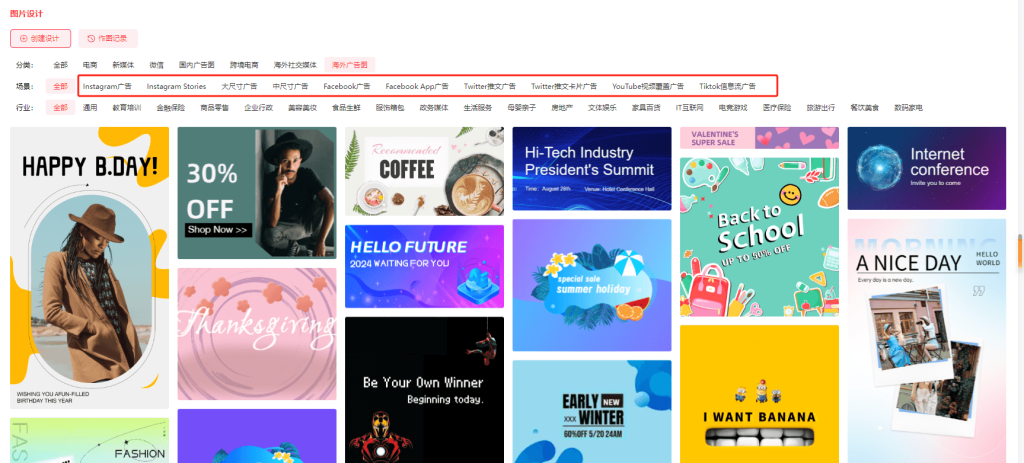Image resolution: width=1024 pixels, height=463 pixels.
Task: Open the 30% OFF Shop Now template
Action: [257, 193]
